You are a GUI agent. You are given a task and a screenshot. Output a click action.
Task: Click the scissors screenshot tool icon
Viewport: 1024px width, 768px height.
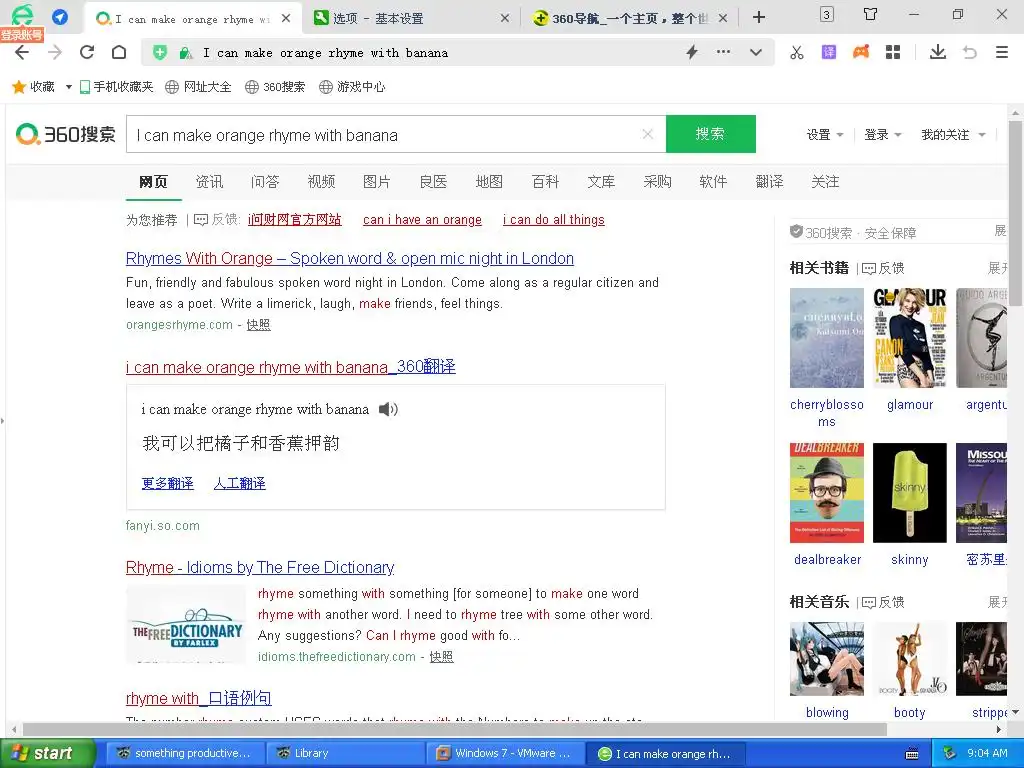797,52
